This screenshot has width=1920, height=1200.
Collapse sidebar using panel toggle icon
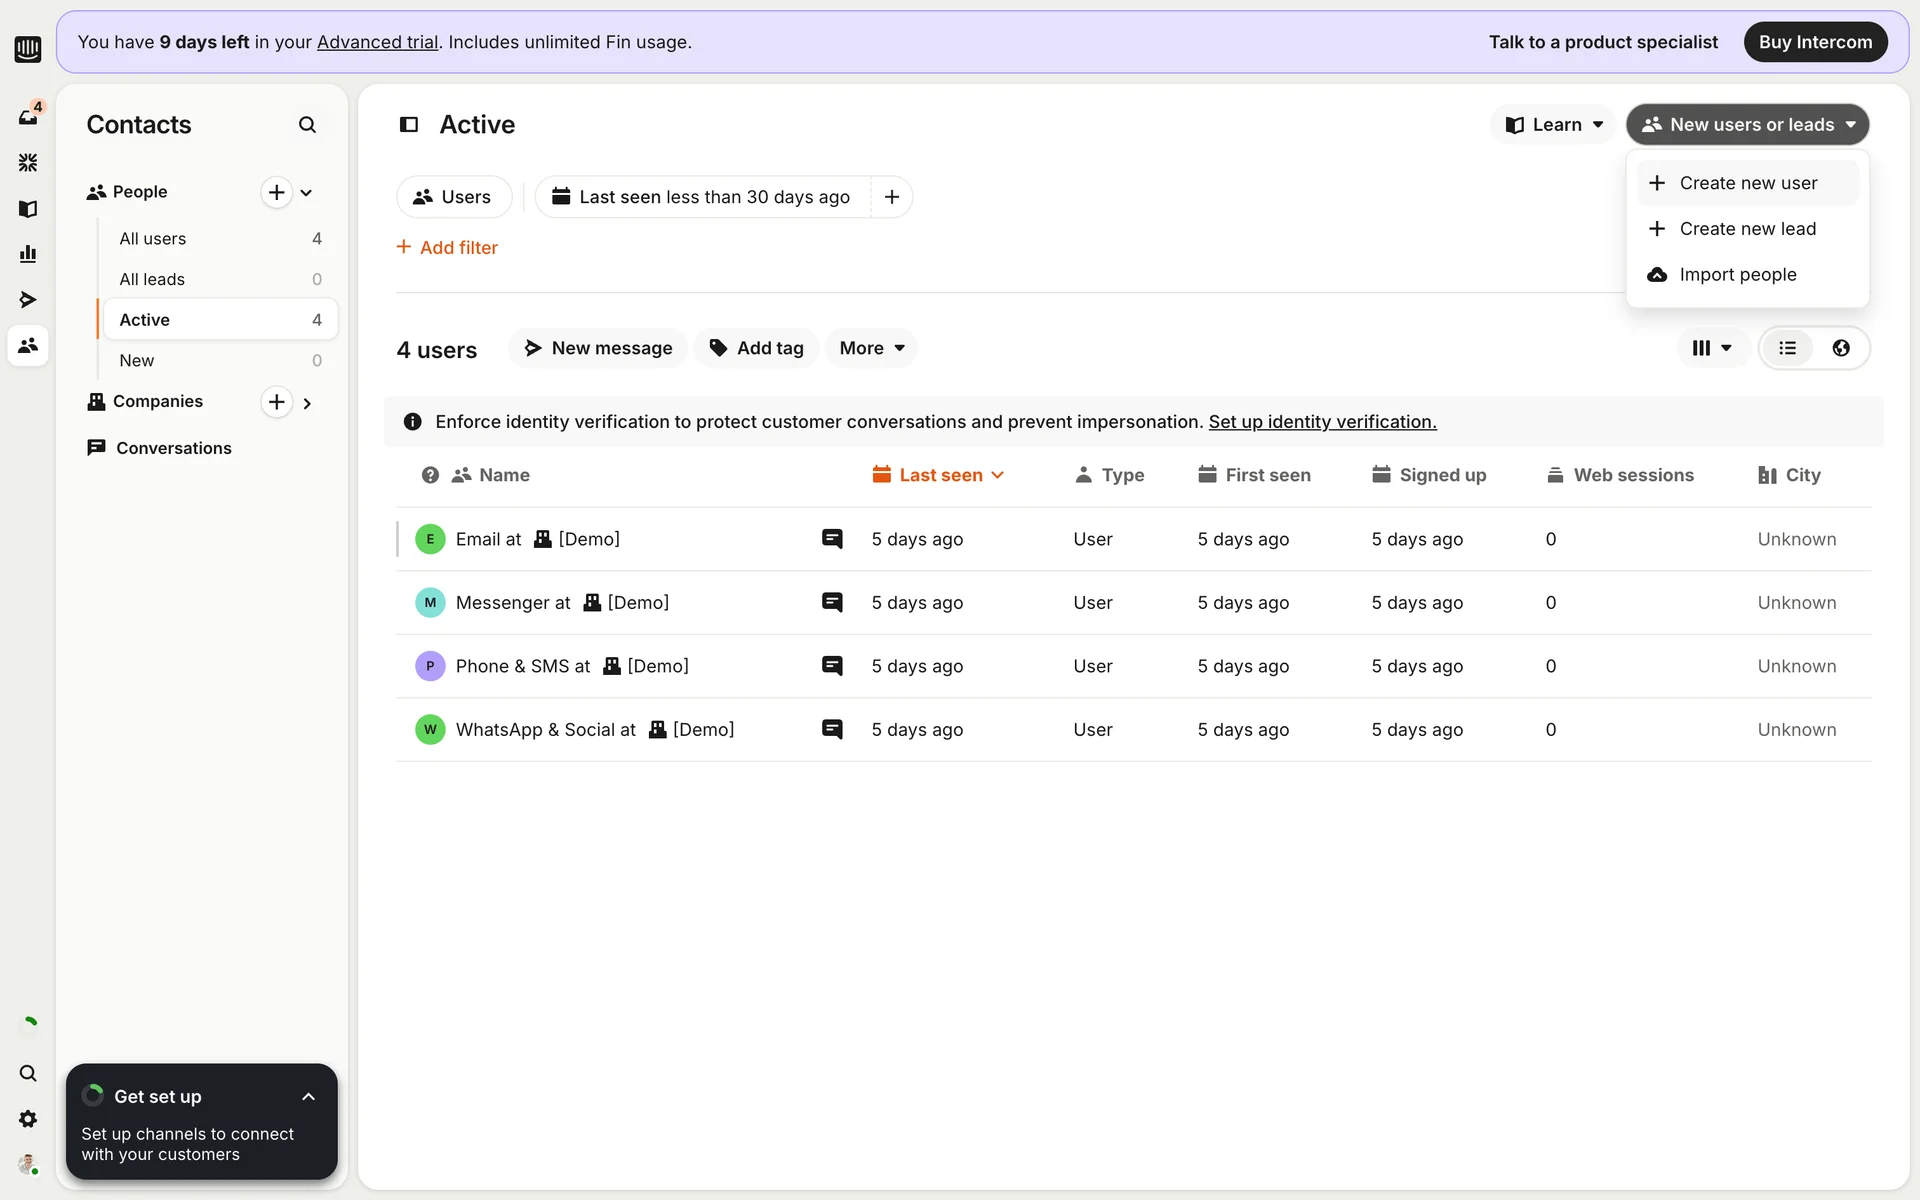pyautogui.click(x=409, y=125)
